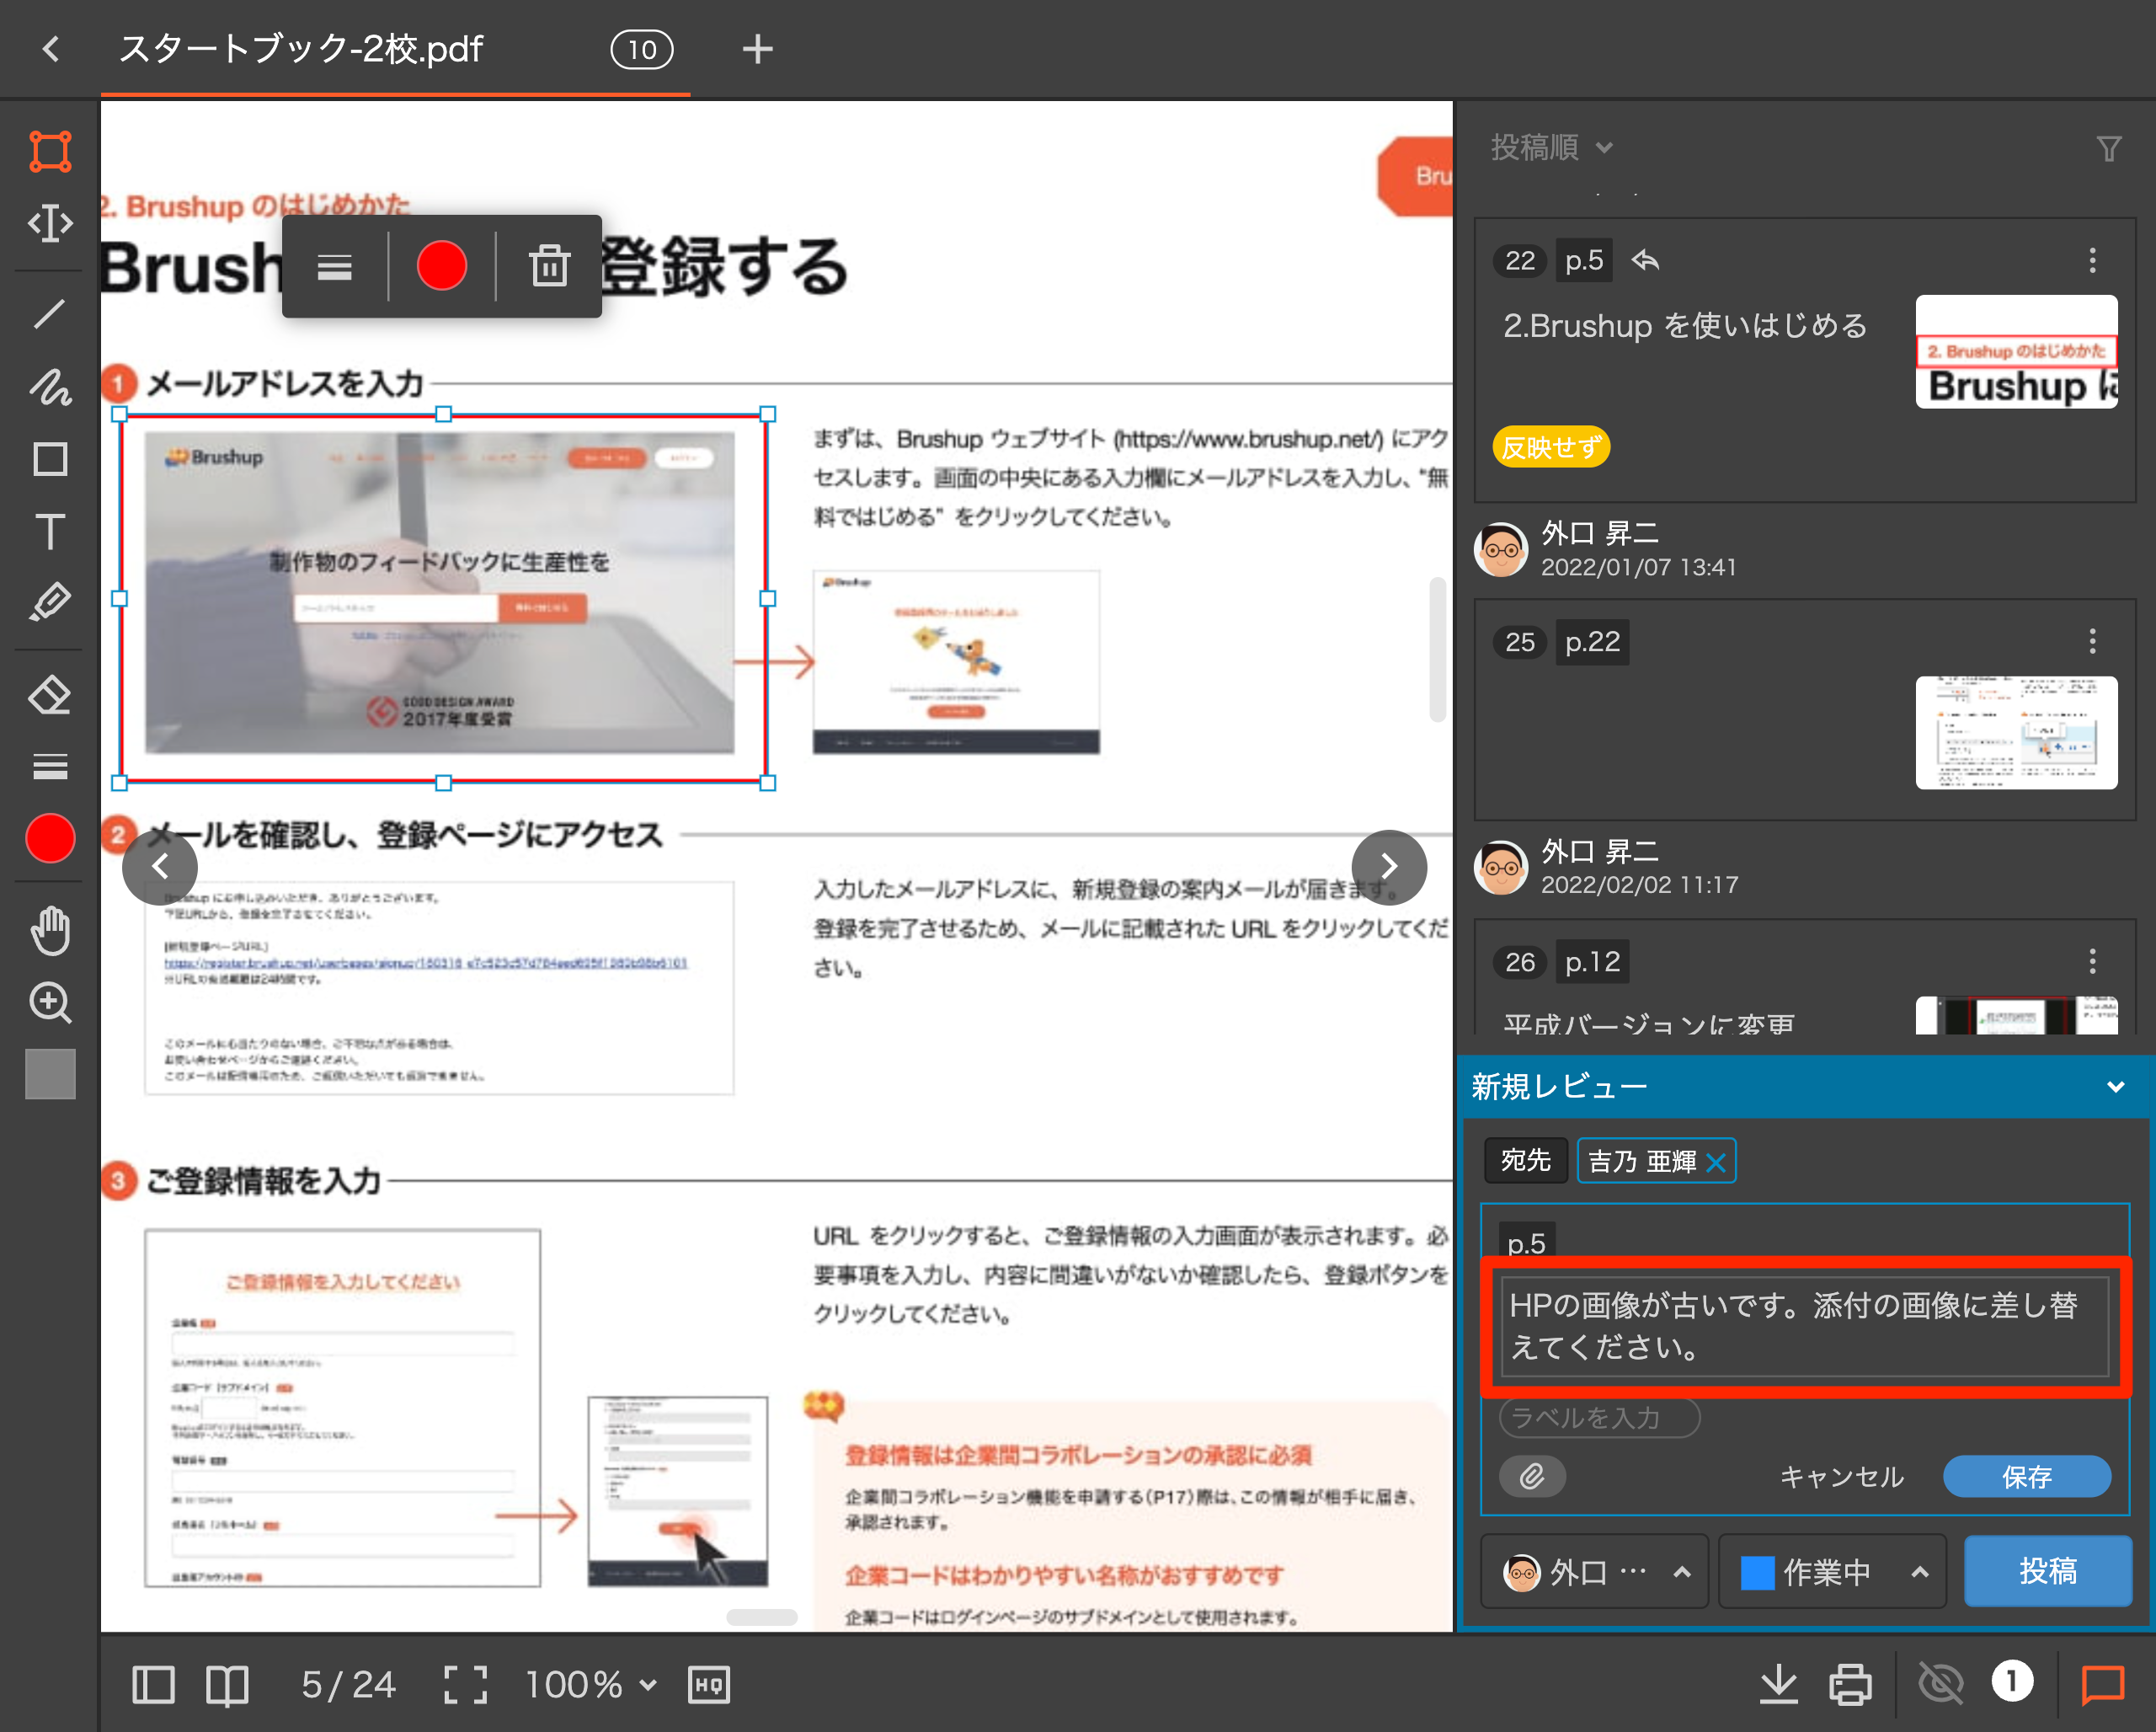The height and width of the screenshot is (1732, 2156).
Task: Open the 投稿順 sort dropdown
Action: [1552, 148]
